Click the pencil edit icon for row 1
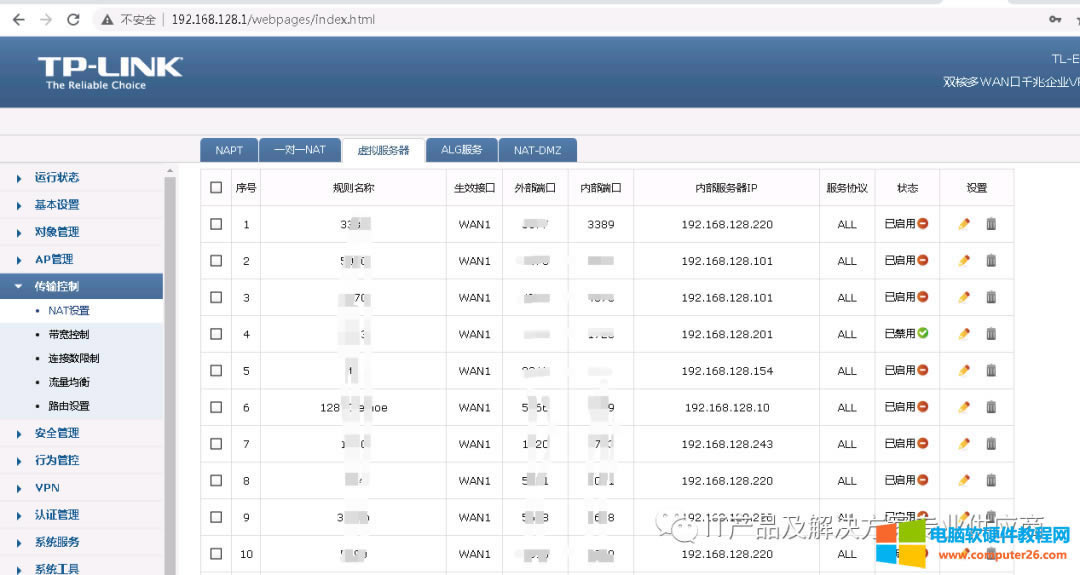Screen dimensions: 1080x575 (964, 224)
